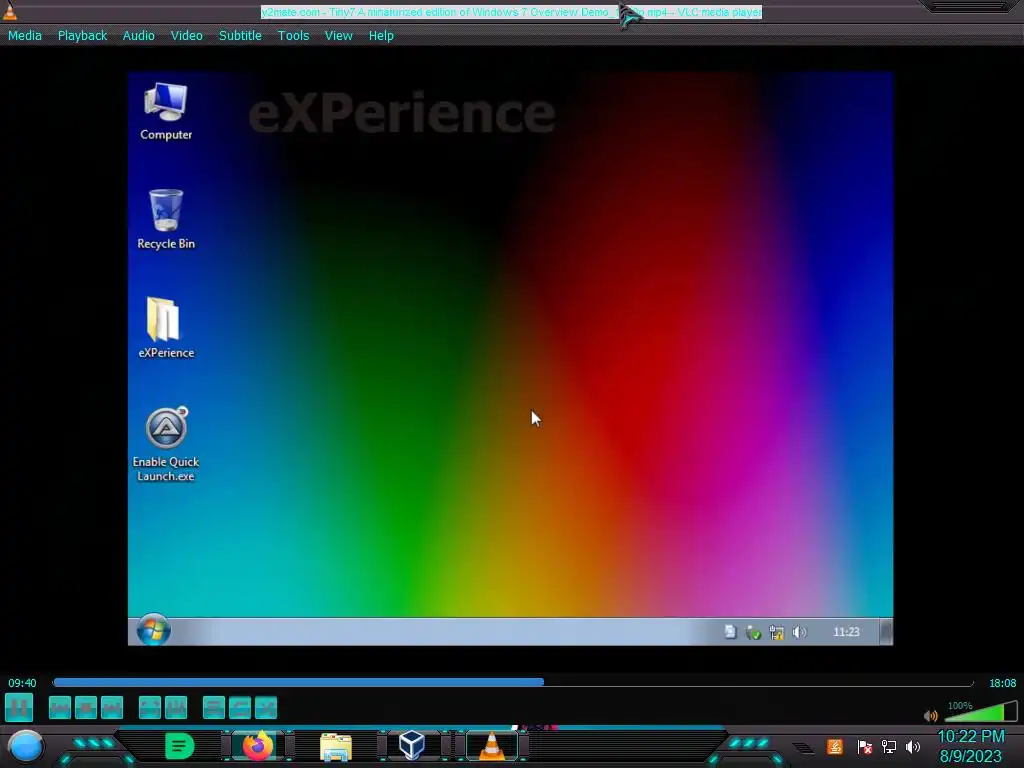Click the Recycle Bin icon in the video
Viewport: 1024px width, 768px height.
point(166,219)
